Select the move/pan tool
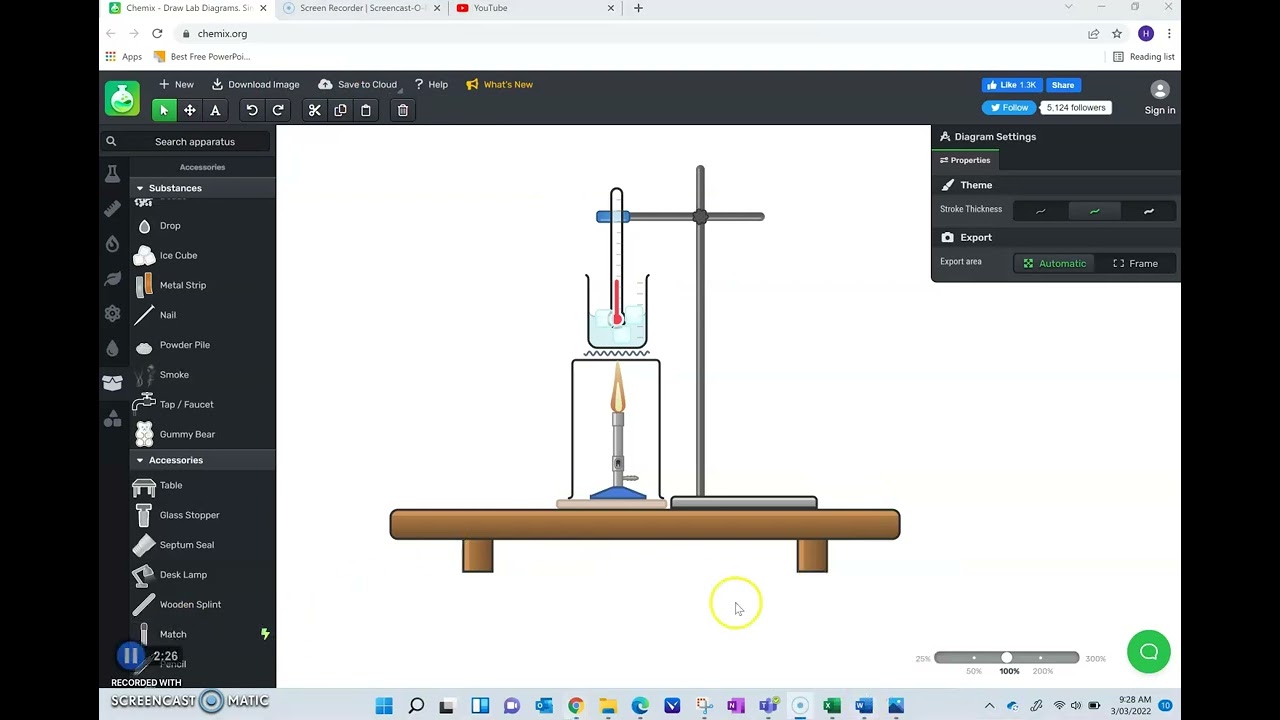Image resolution: width=1280 pixels, height=720 pixels. point(189,110)
